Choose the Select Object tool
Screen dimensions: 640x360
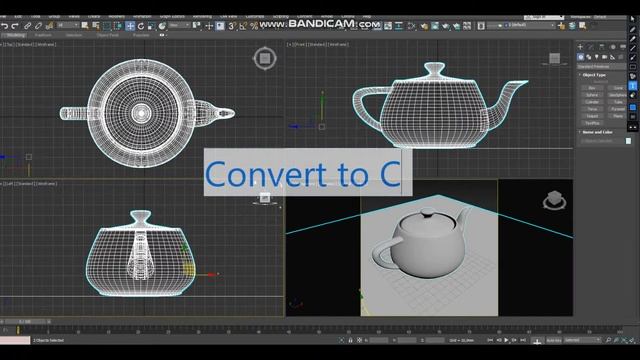(x=85, y=26)
